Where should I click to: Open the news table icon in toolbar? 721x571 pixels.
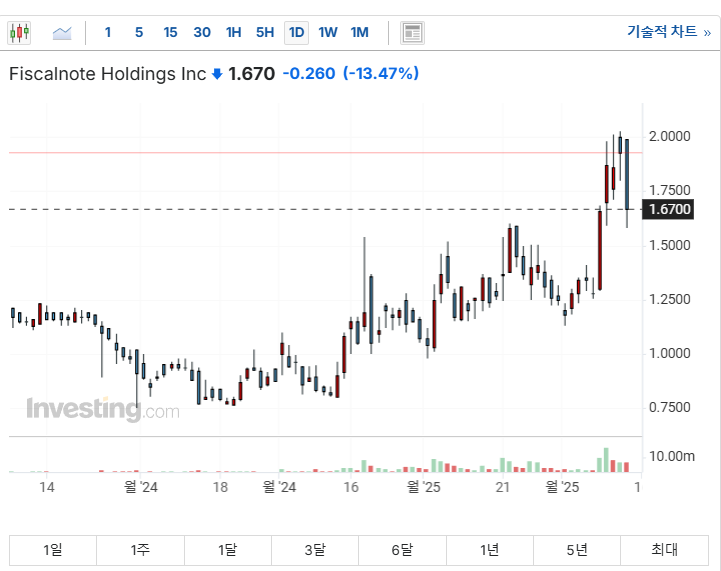[x=412, y=33]
